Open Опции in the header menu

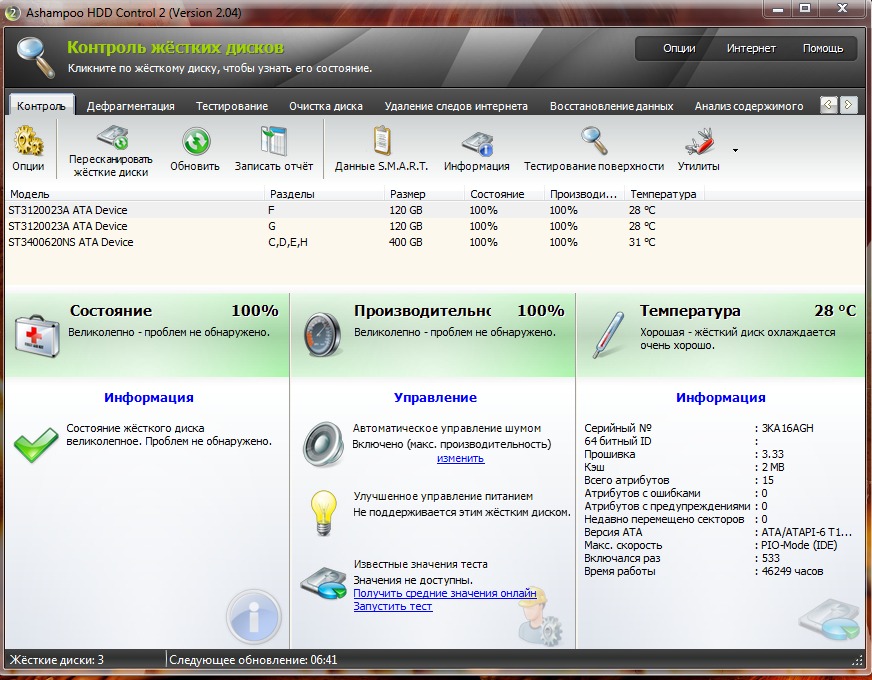pos(679,48)
